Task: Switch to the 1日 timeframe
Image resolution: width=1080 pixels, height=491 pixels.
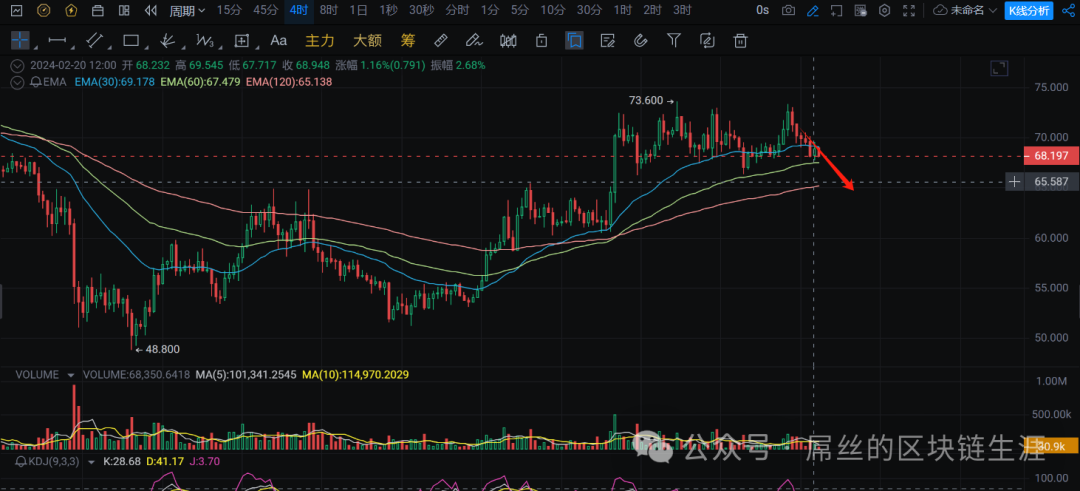Action: tap(359, 10)
